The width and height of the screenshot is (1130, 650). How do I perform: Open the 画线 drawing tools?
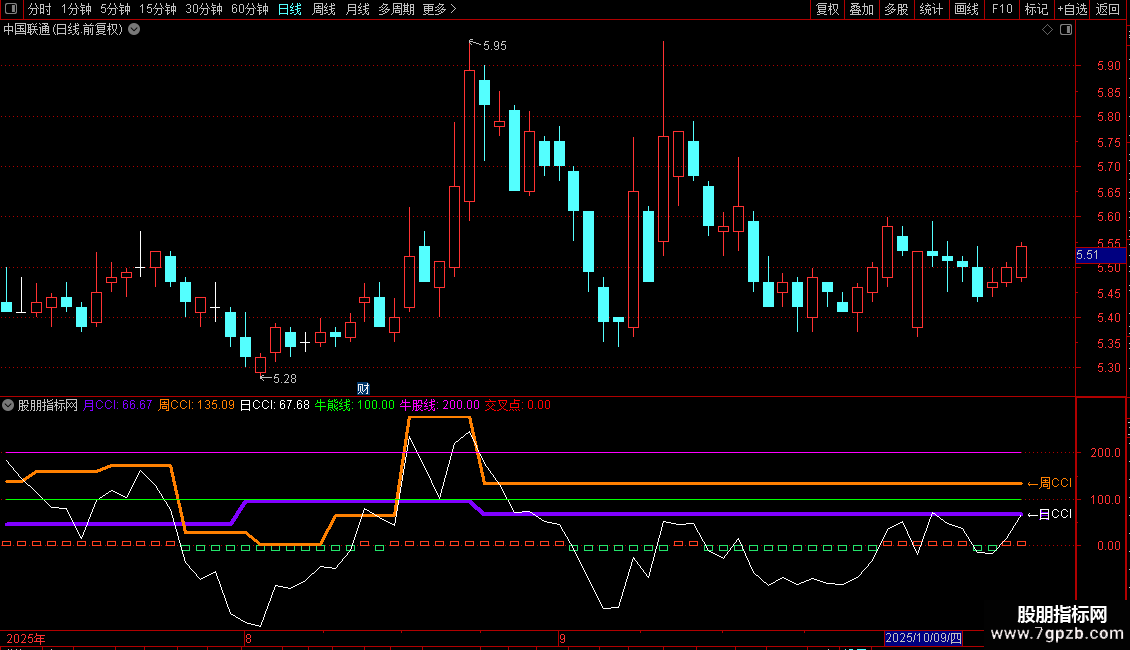[966, 9]
